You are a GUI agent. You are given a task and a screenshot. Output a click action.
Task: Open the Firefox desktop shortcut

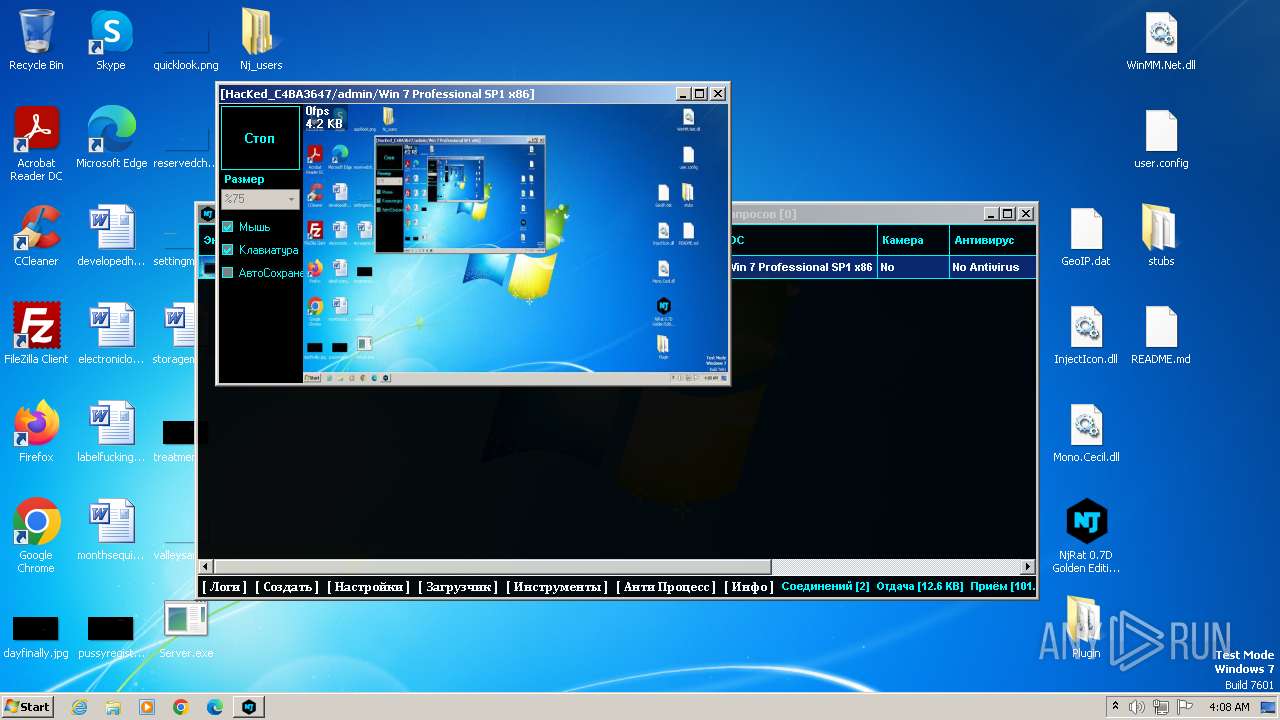pyautogui.click(x=36, y=432)
